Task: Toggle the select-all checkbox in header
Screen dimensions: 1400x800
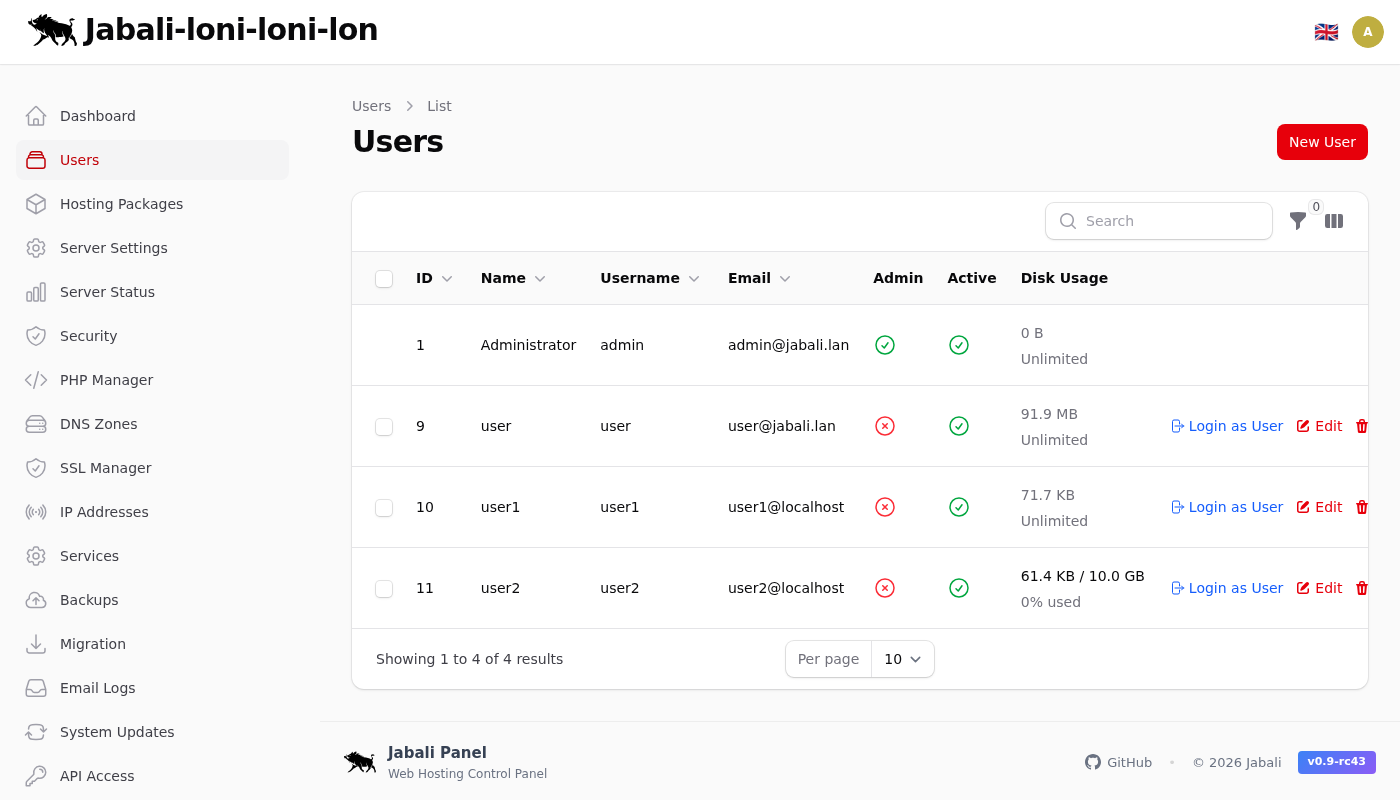Action: (x=384, y=279)
